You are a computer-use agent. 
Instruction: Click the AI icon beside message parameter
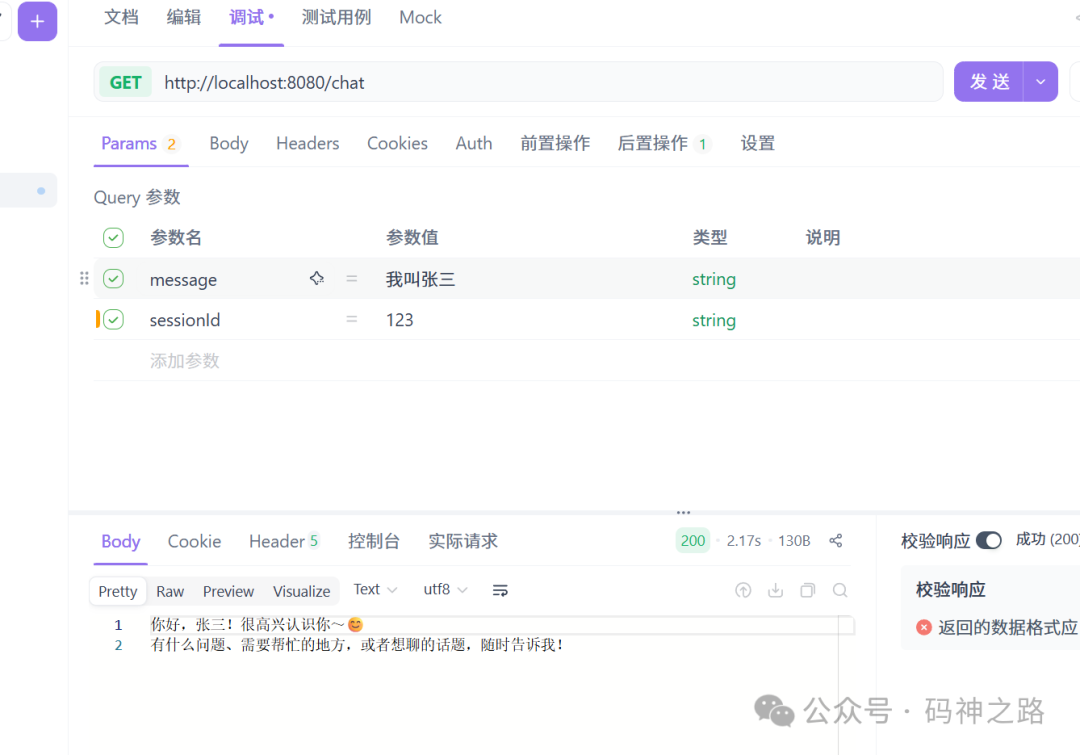[x=317, y=279]
